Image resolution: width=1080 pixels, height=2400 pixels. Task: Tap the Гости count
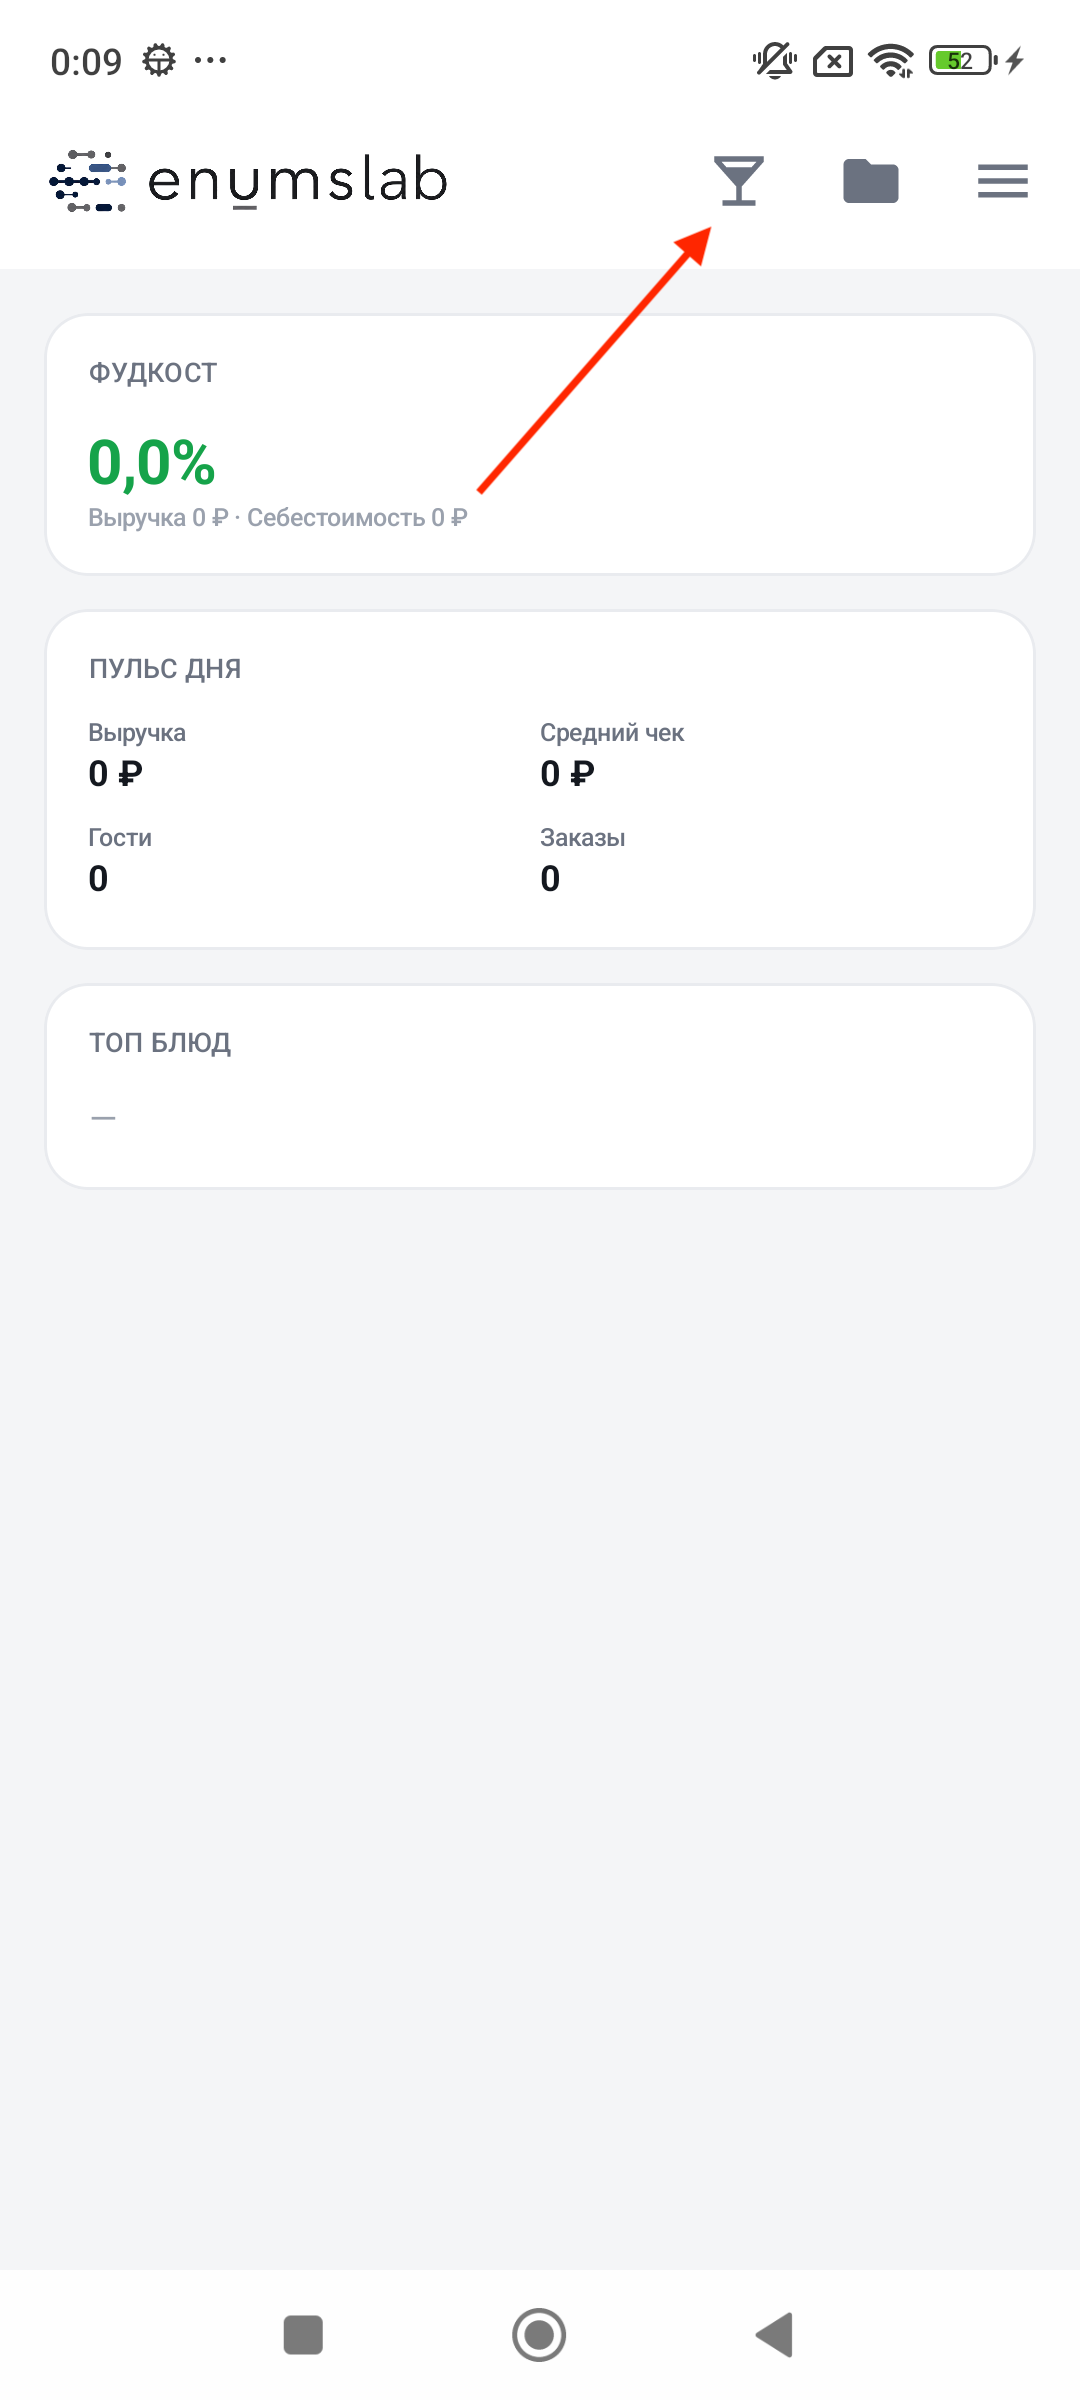pos(98,879)
